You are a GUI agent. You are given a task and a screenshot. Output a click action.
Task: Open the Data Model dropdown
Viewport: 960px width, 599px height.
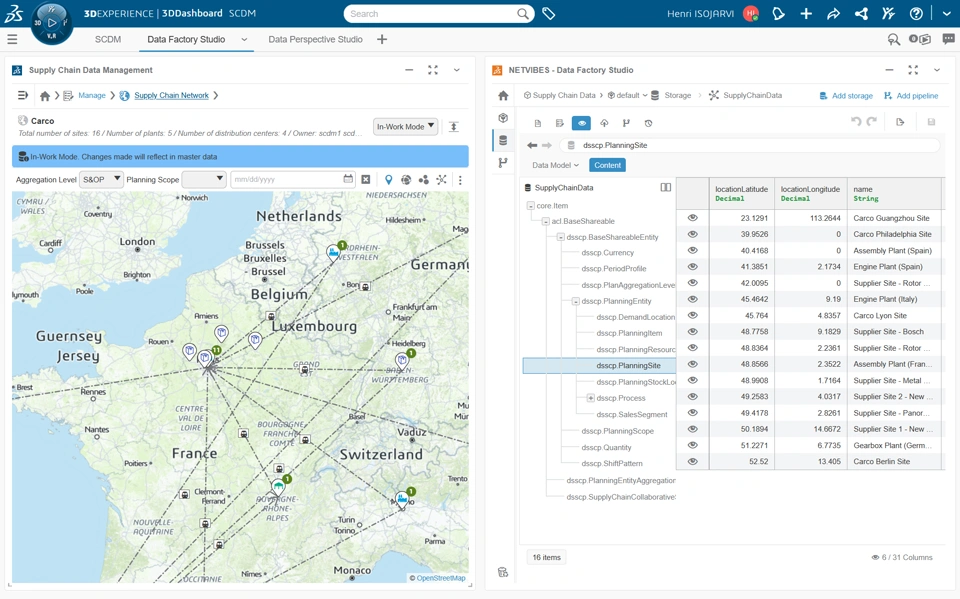click(555, 165)
